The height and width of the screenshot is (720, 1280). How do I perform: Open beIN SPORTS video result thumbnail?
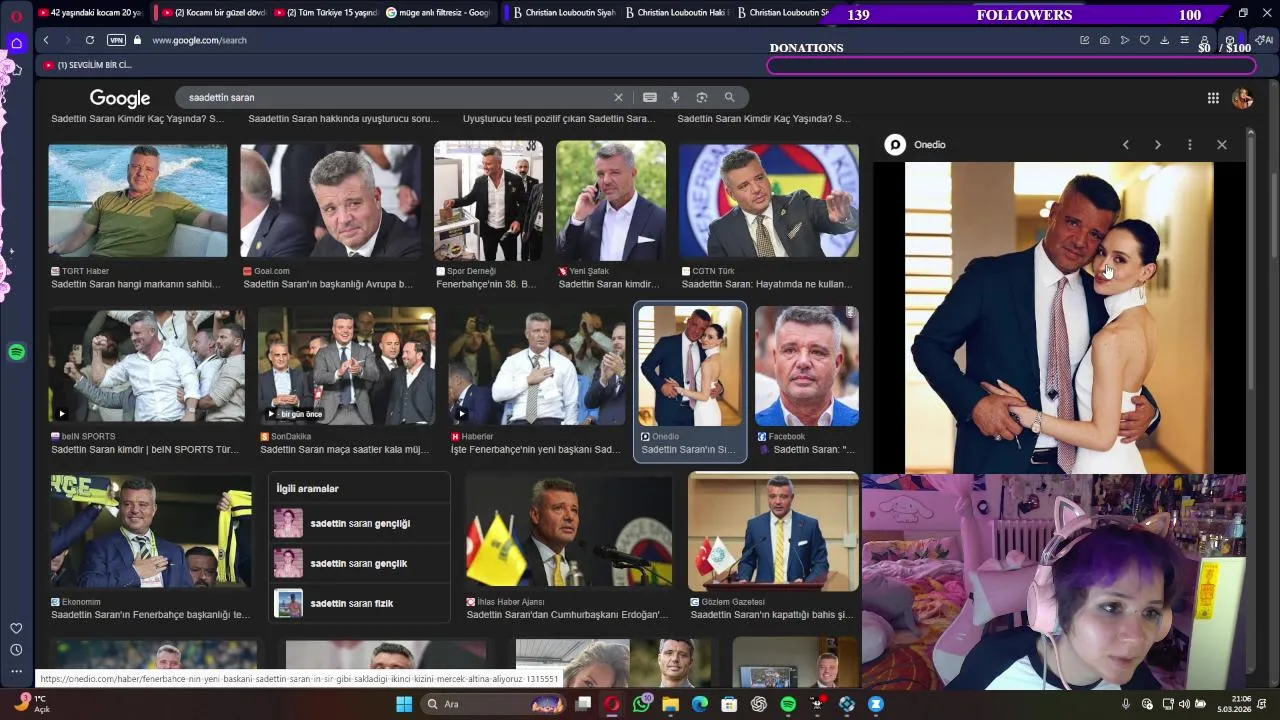147,366
